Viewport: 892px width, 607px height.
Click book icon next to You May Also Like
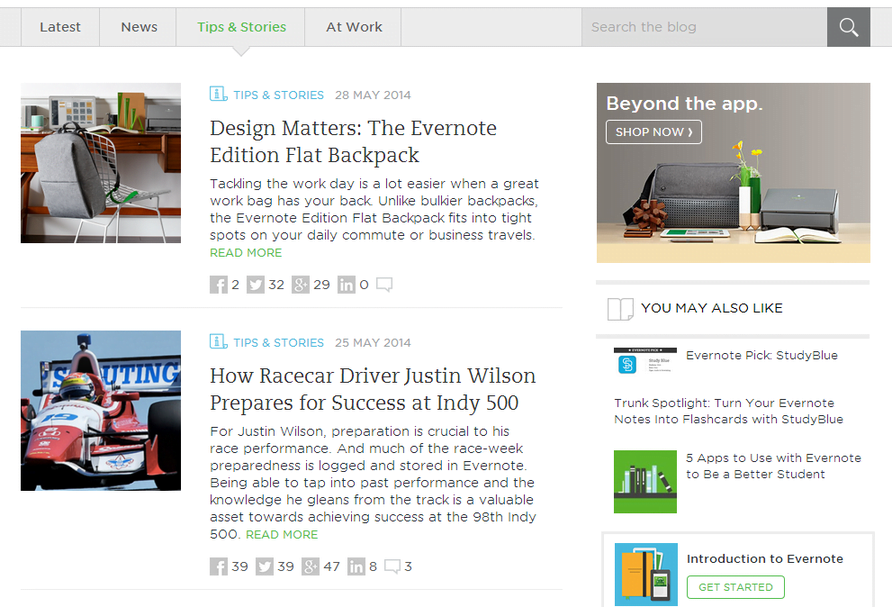[x=620, y=309]
